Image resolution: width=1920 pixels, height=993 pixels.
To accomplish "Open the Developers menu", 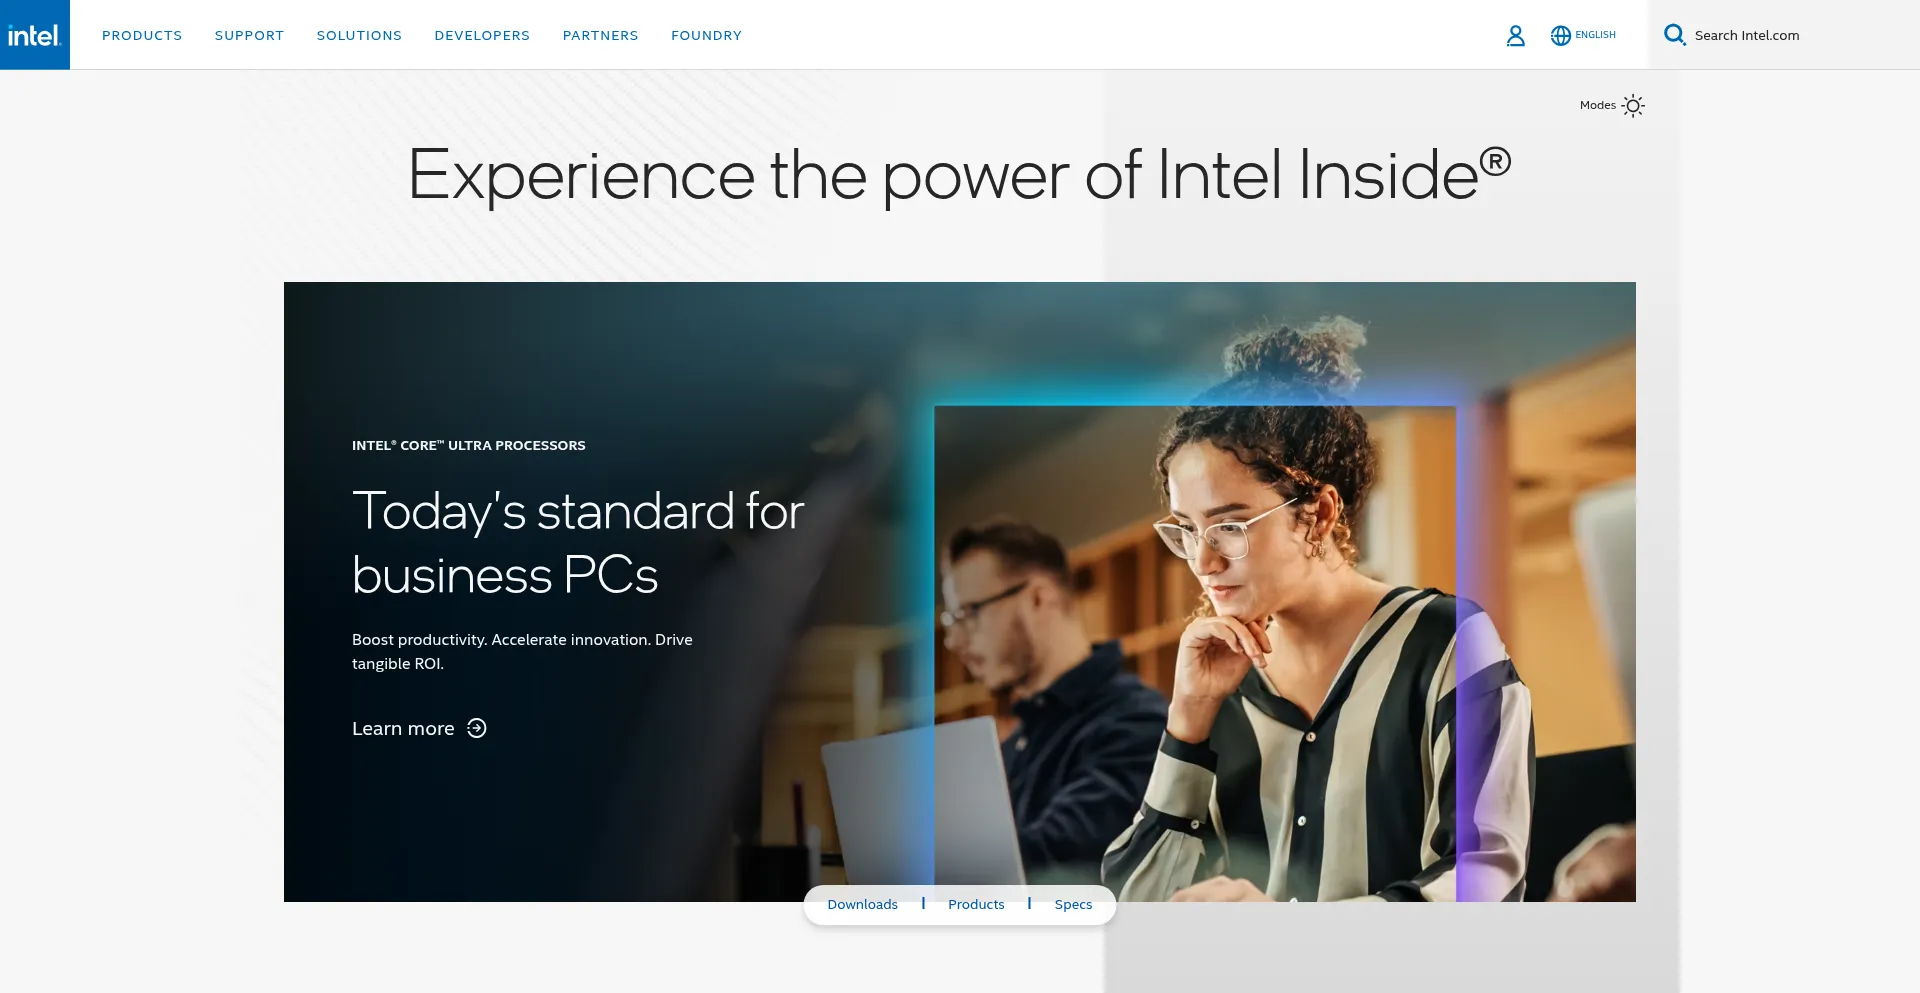I will (482, 35).
